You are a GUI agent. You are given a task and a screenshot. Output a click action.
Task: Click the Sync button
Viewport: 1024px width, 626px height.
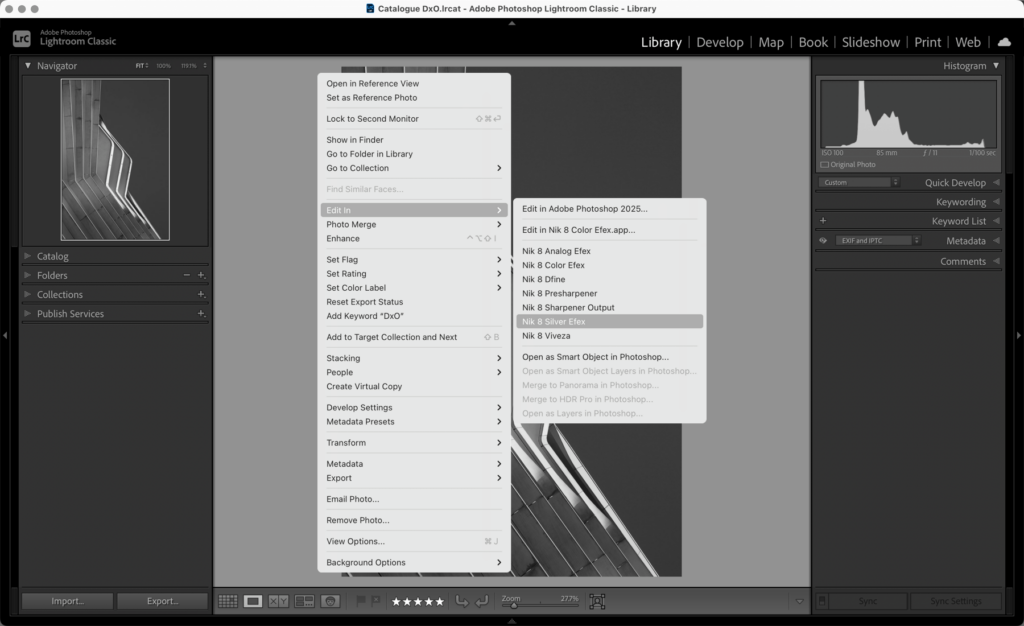click(x=868, y=601)
